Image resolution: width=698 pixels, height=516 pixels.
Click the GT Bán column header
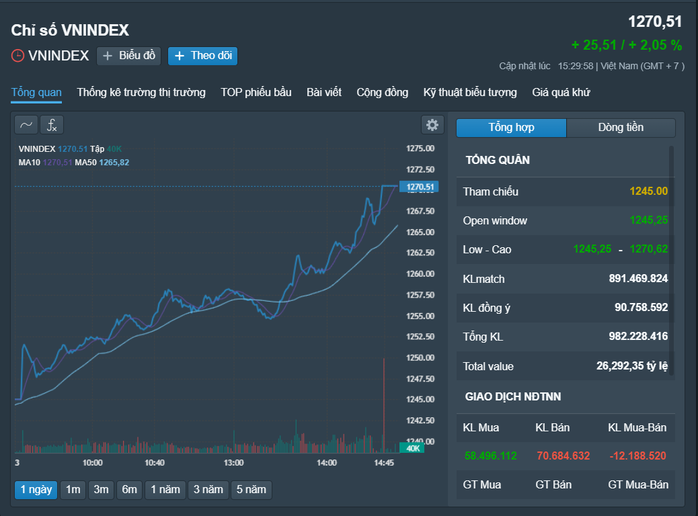click(553, 485)
